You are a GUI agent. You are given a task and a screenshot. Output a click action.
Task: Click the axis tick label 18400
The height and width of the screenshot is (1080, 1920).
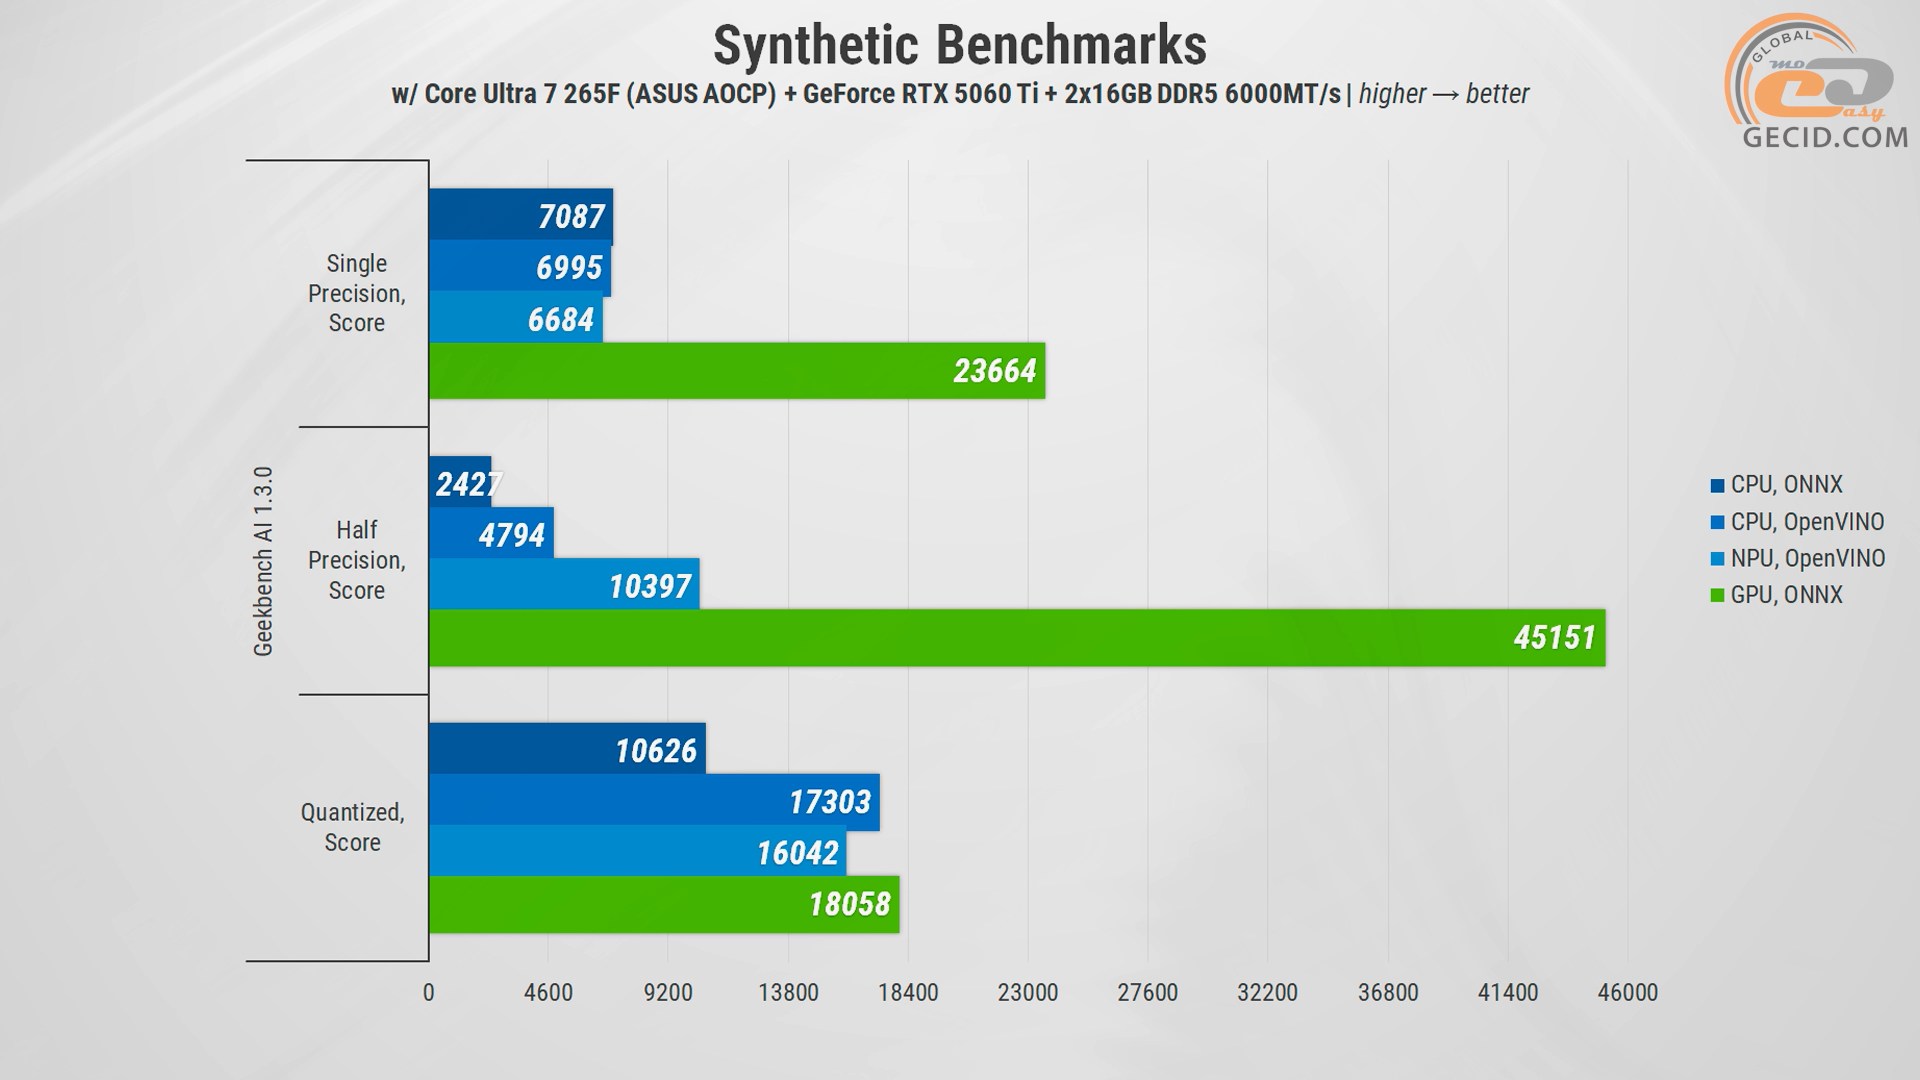coord(908,993)
